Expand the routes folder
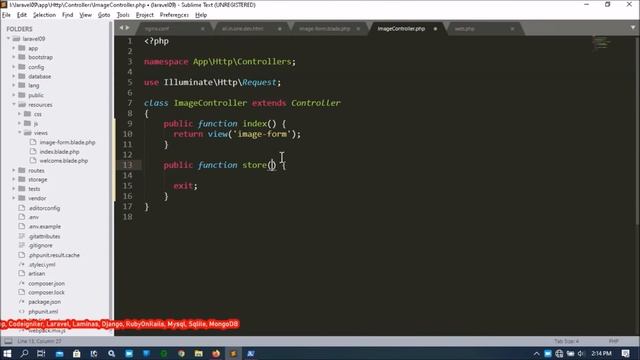The height and width of the screenshot is (360, 640). point(13,170)
